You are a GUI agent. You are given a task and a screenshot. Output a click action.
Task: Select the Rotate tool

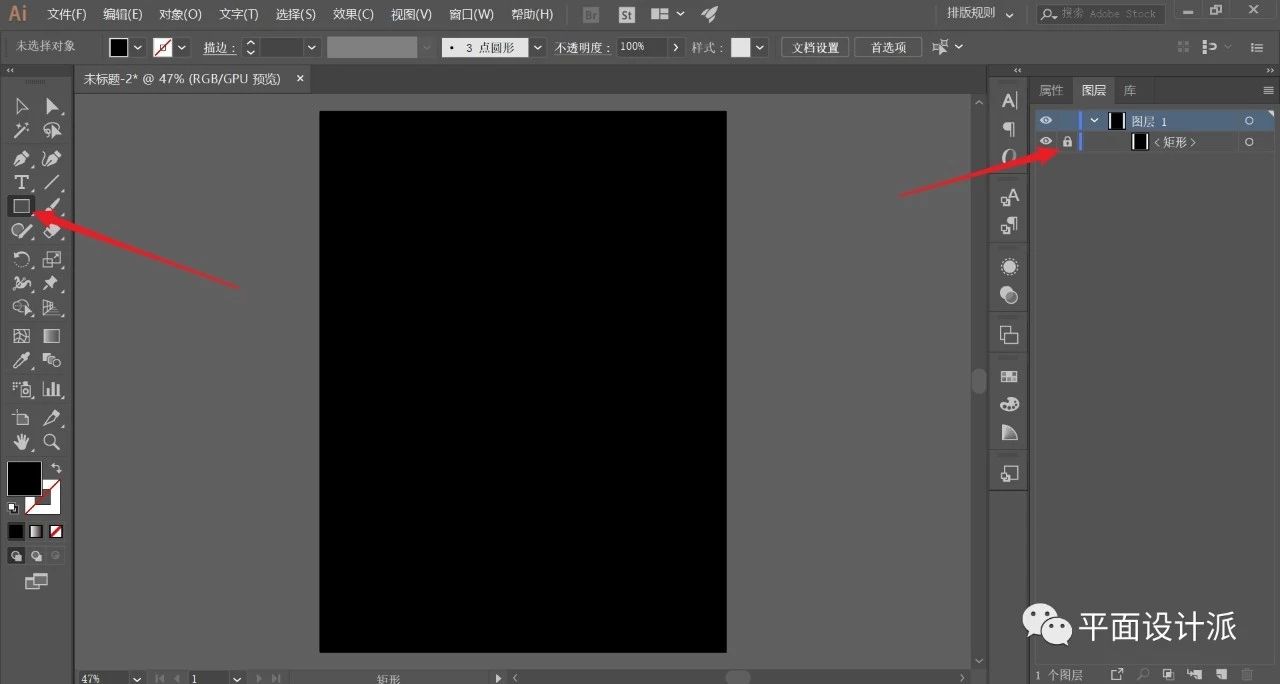(x=22, y=259)
